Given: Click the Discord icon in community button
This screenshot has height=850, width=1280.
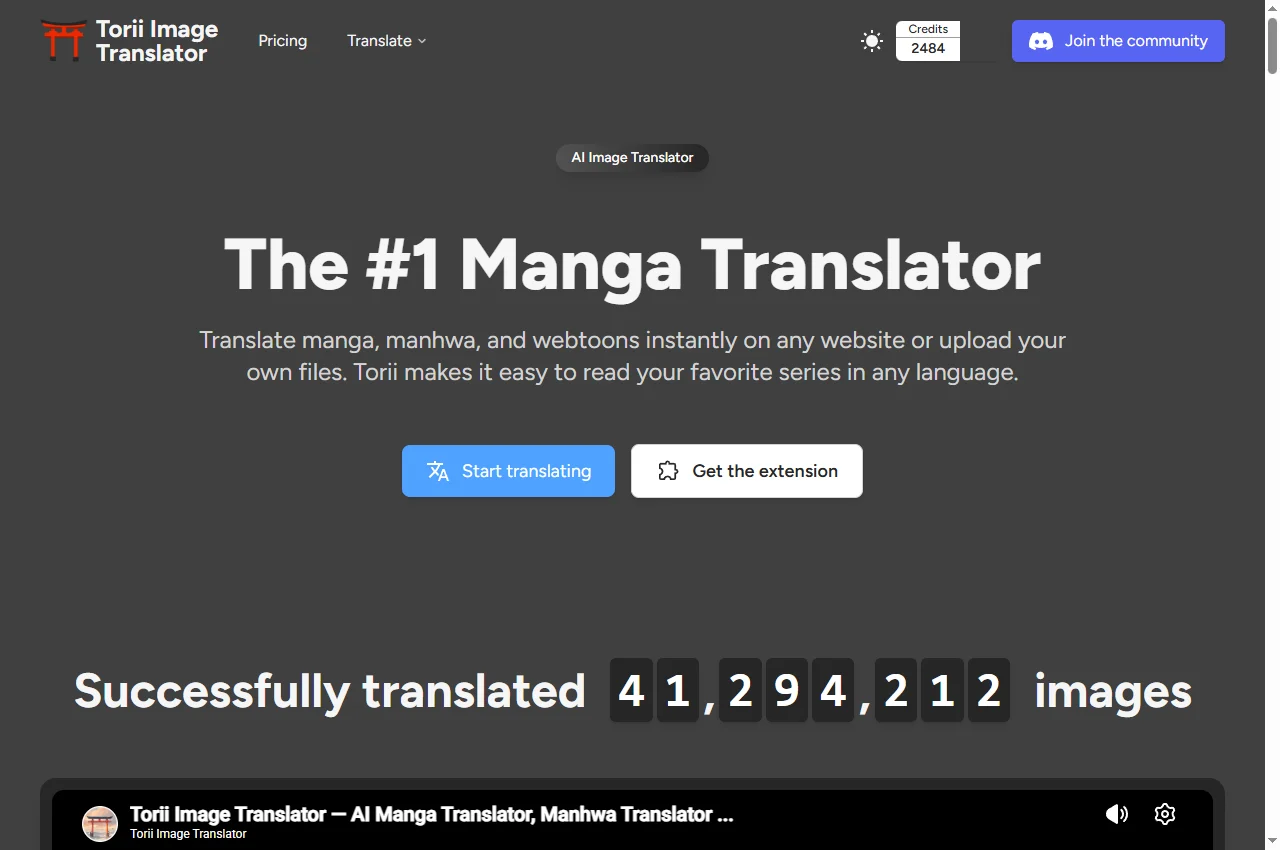Looking at the screenshot, I should [1041, 41].
